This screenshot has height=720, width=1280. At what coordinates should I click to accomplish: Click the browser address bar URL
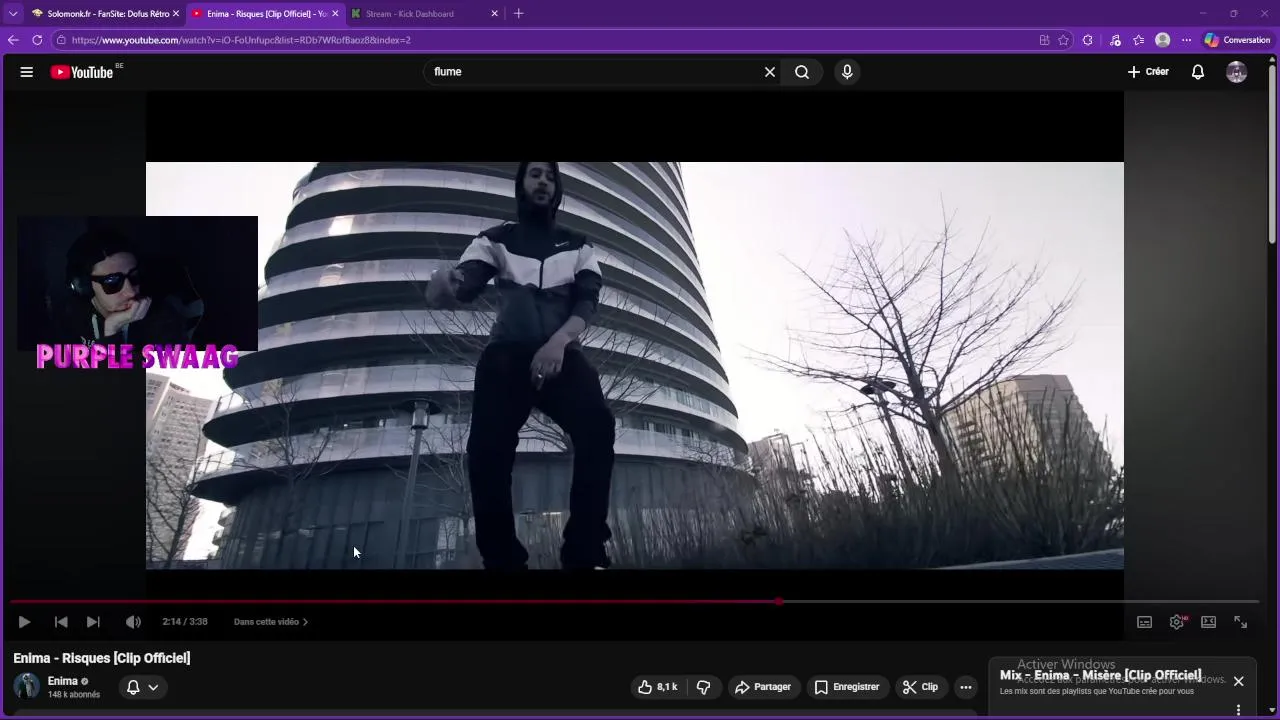240,40
